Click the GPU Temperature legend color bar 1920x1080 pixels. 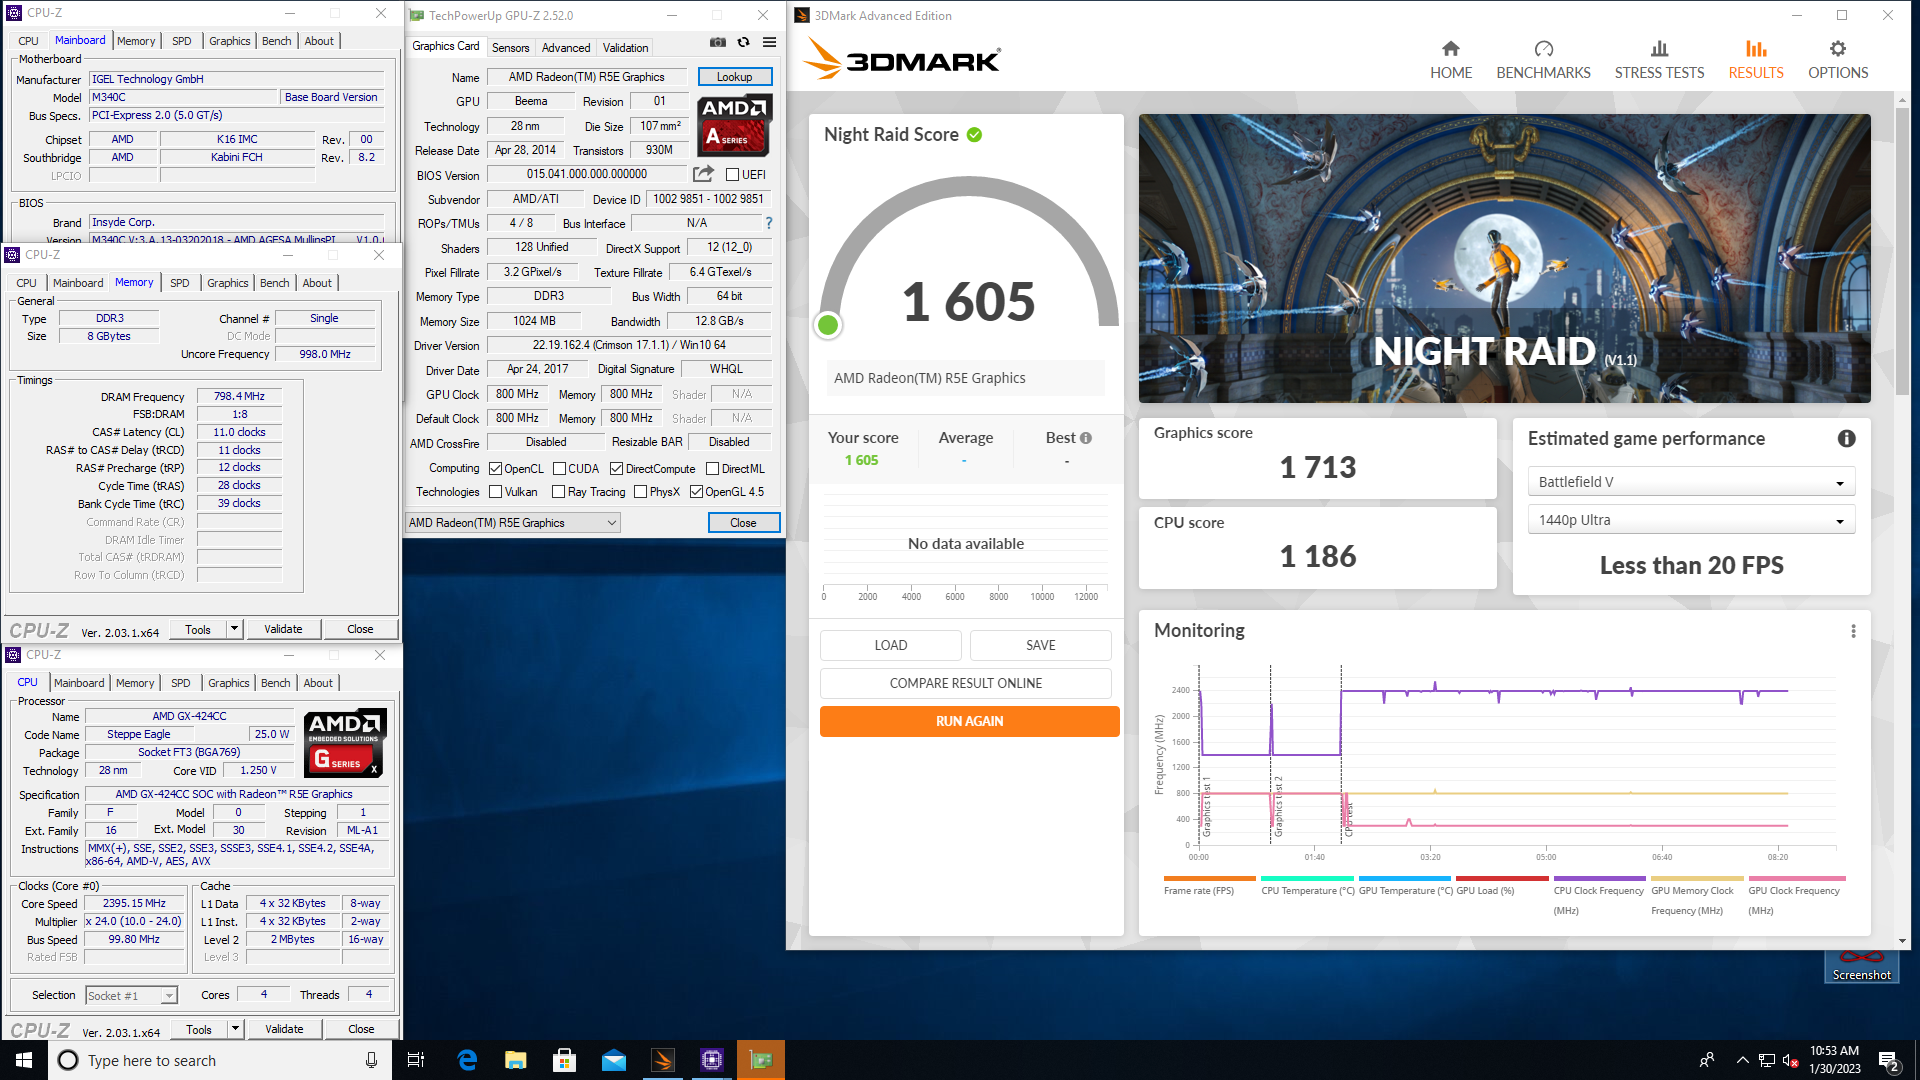[x=1404, y=879]
